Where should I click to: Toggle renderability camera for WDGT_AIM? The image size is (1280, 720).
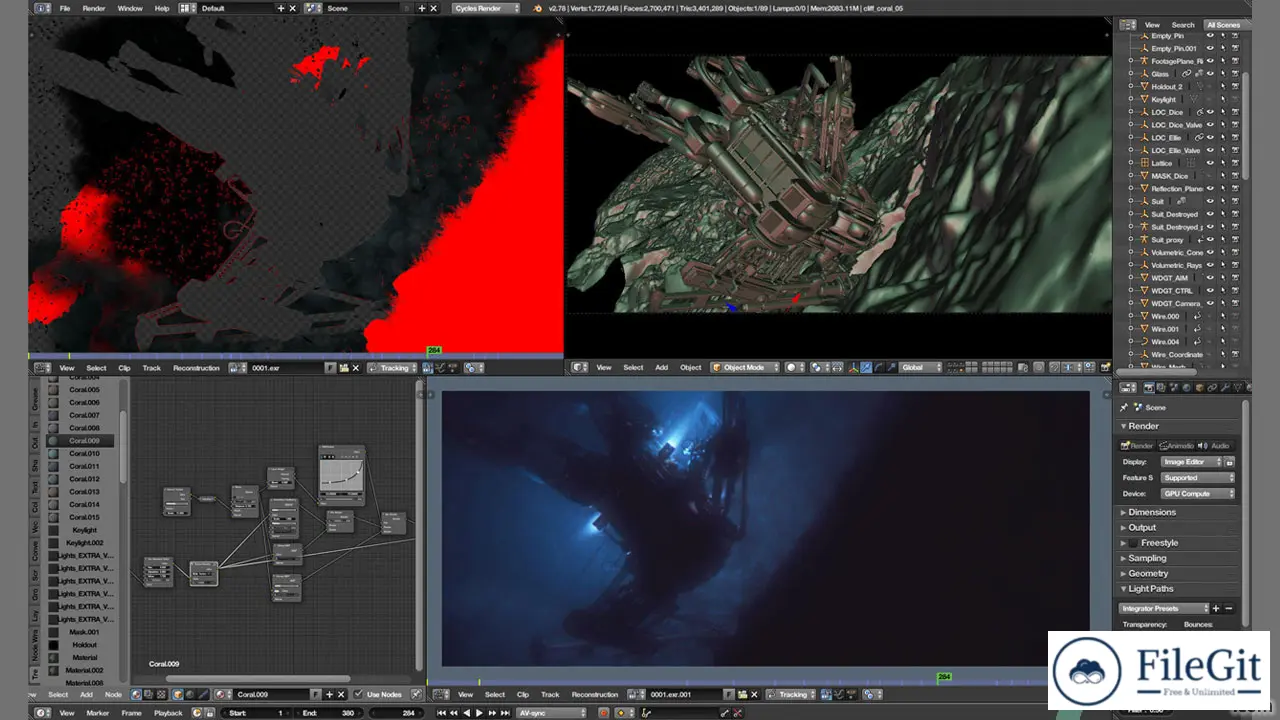click(1235, 278)
